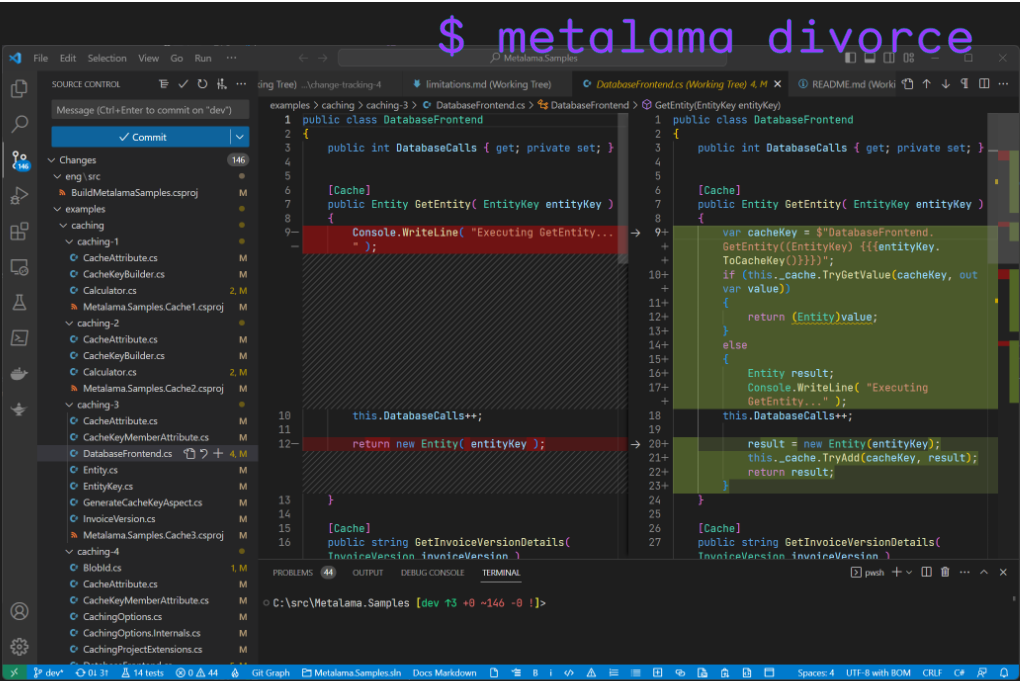Open the Explorer view in activity bar
The image size is (1020, 682).
[x=20, y=88]
